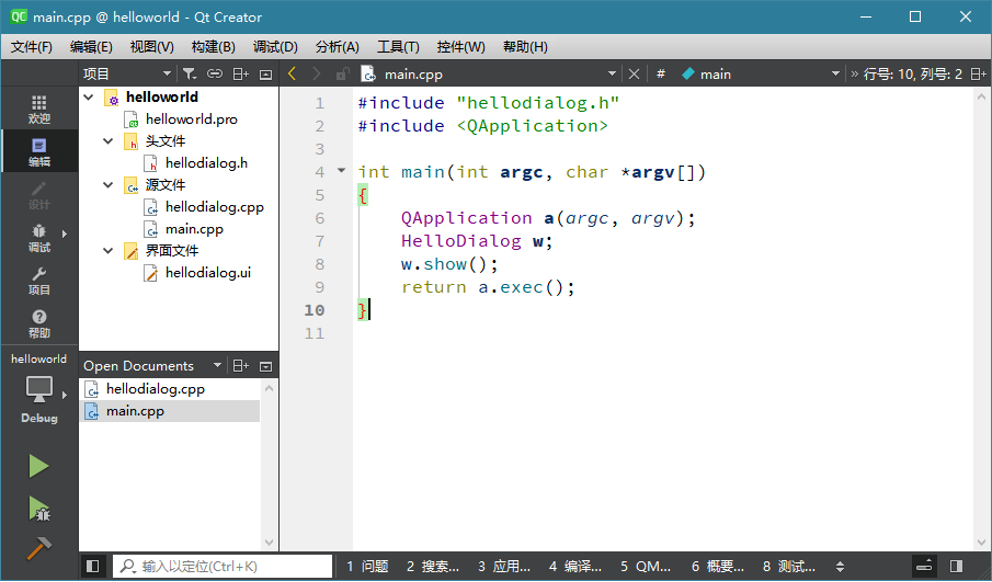Split the editor view
This screenshot has width=992, height=582.
click(979, 74)
